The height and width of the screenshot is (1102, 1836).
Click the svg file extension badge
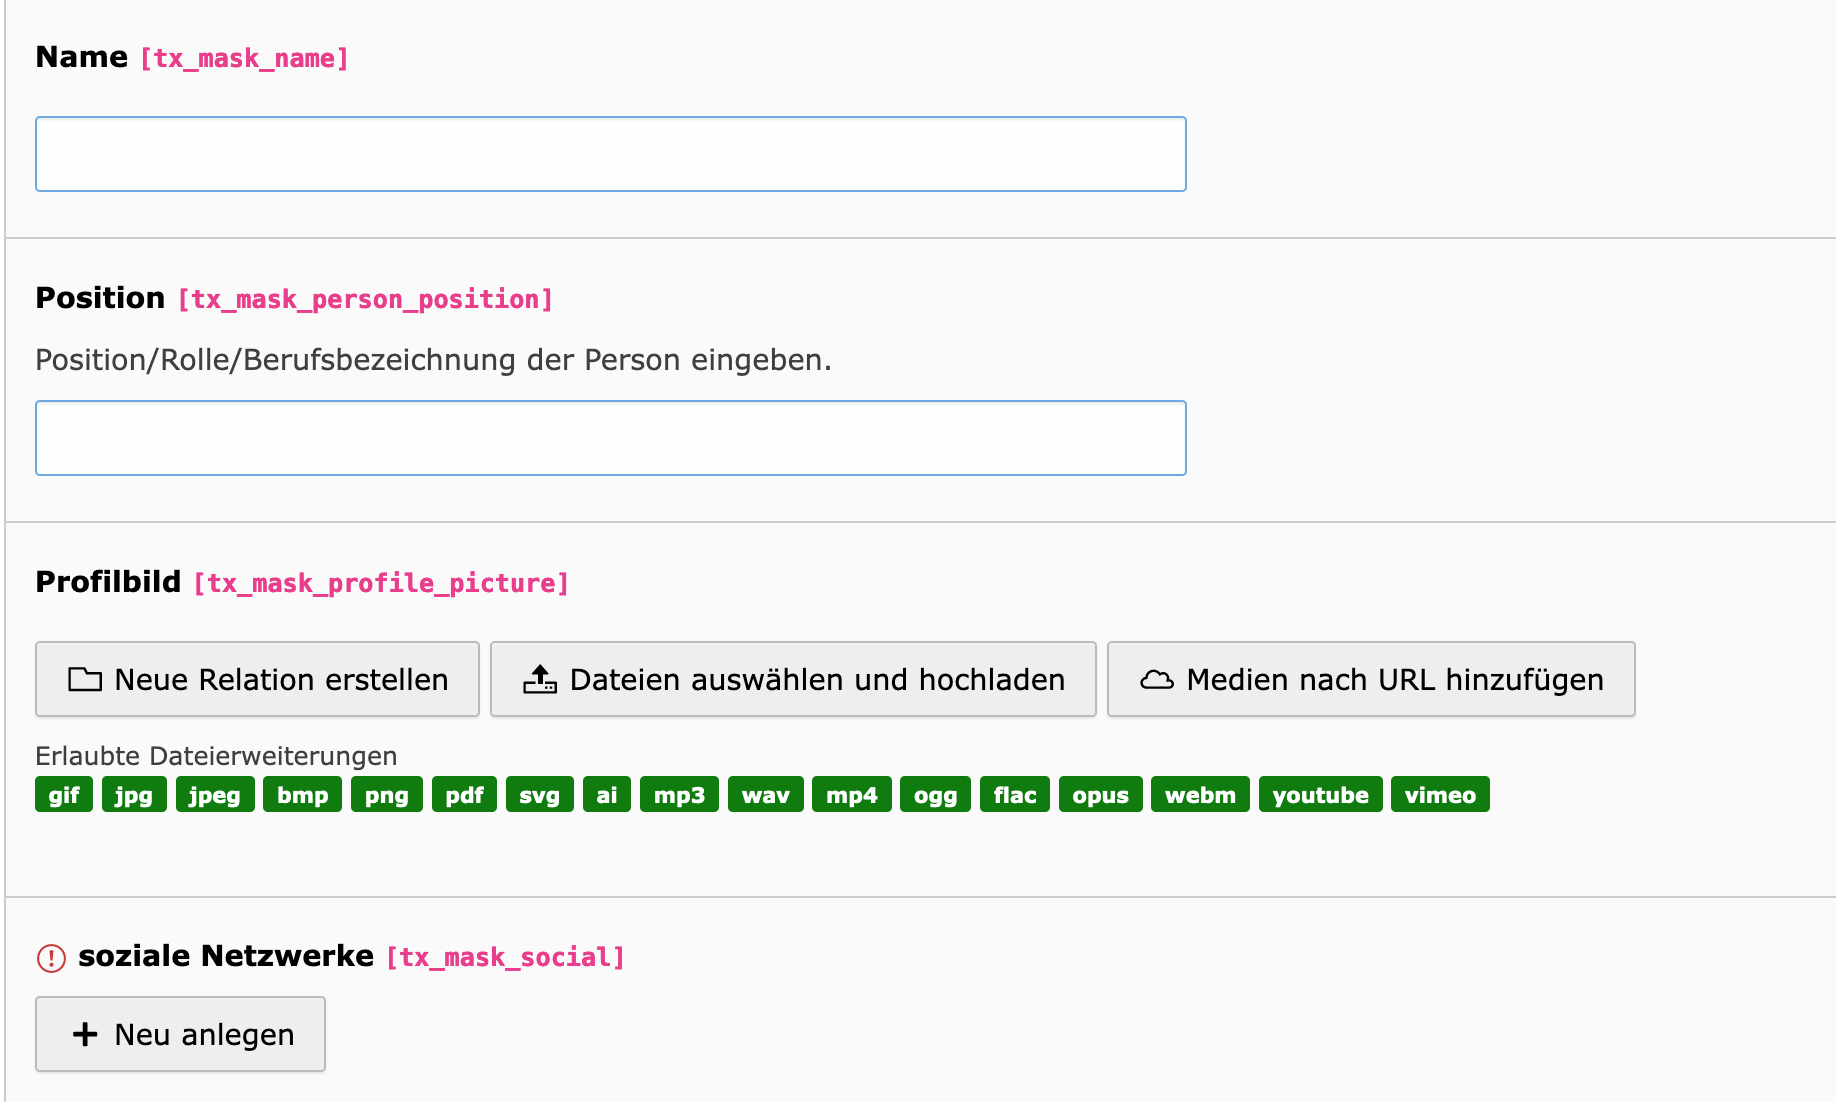[540, 795]
